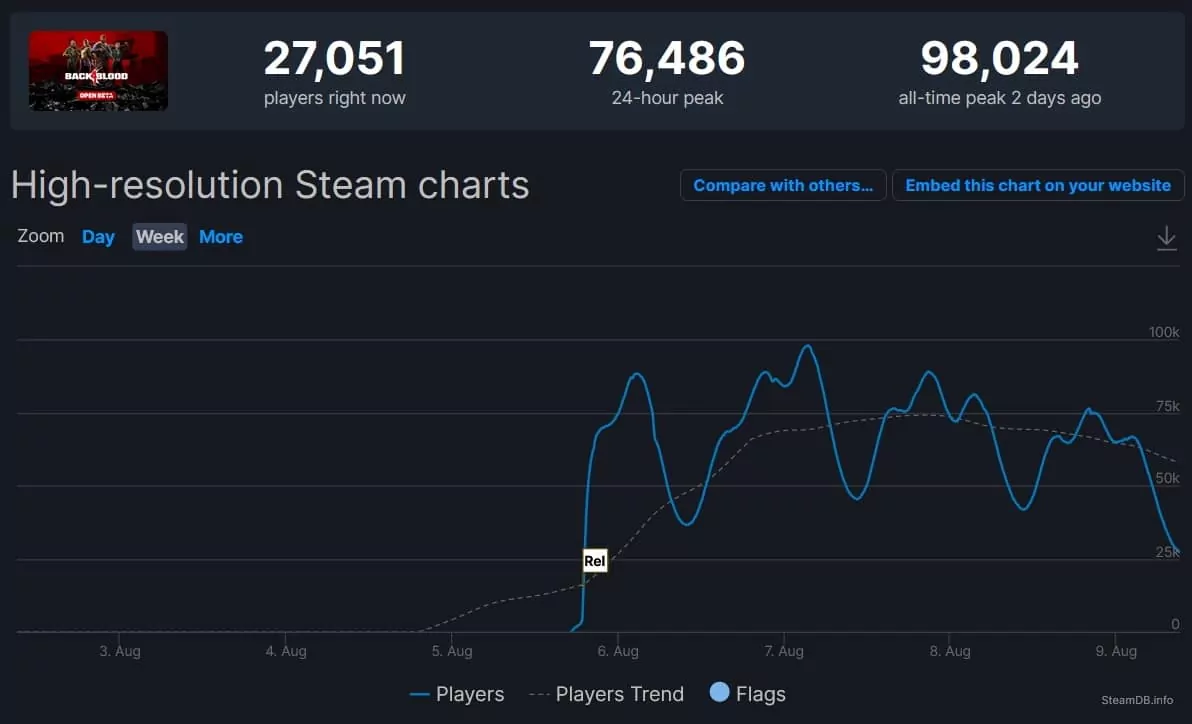The width and height of the screenshot is (1192, 724).
Task: Toggle the Players series in legend
Action: [x=457, y=694]
